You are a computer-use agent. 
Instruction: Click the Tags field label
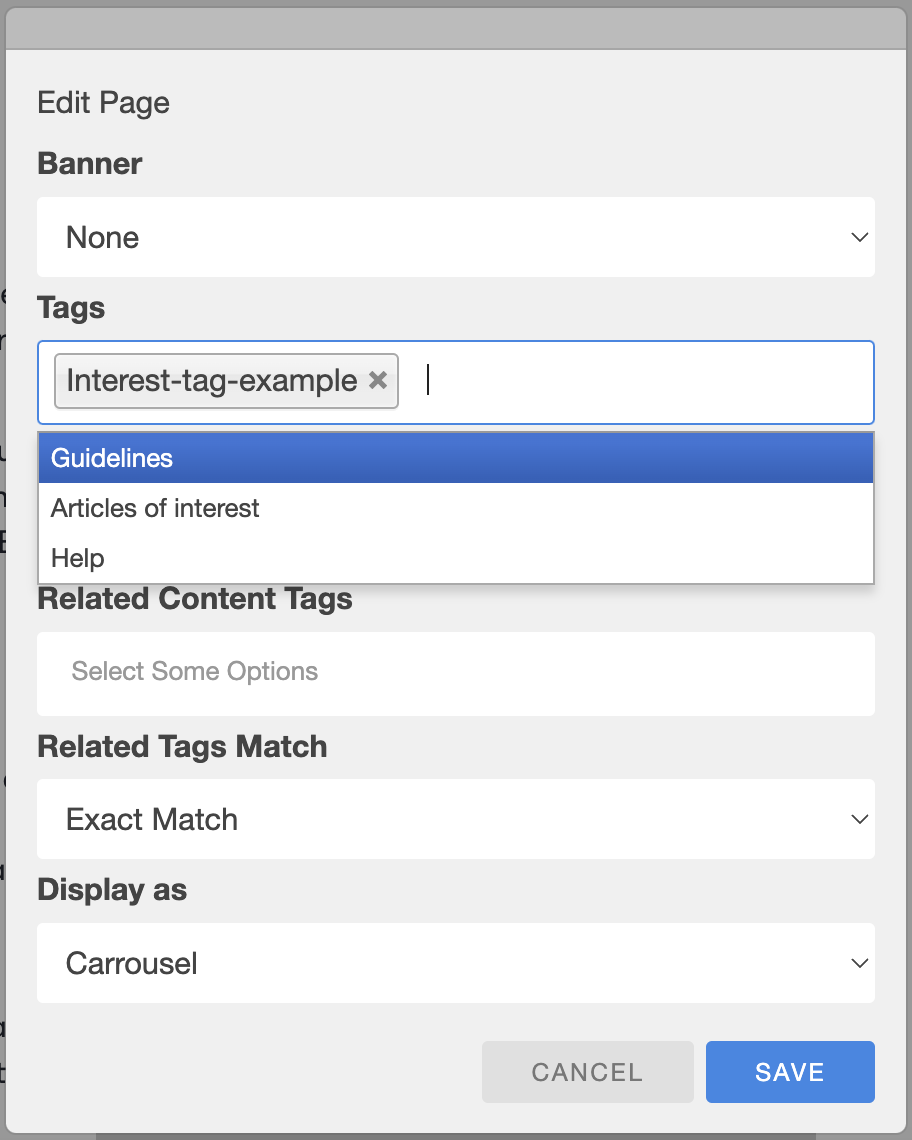pyautogui.click(x=71, y=308)
